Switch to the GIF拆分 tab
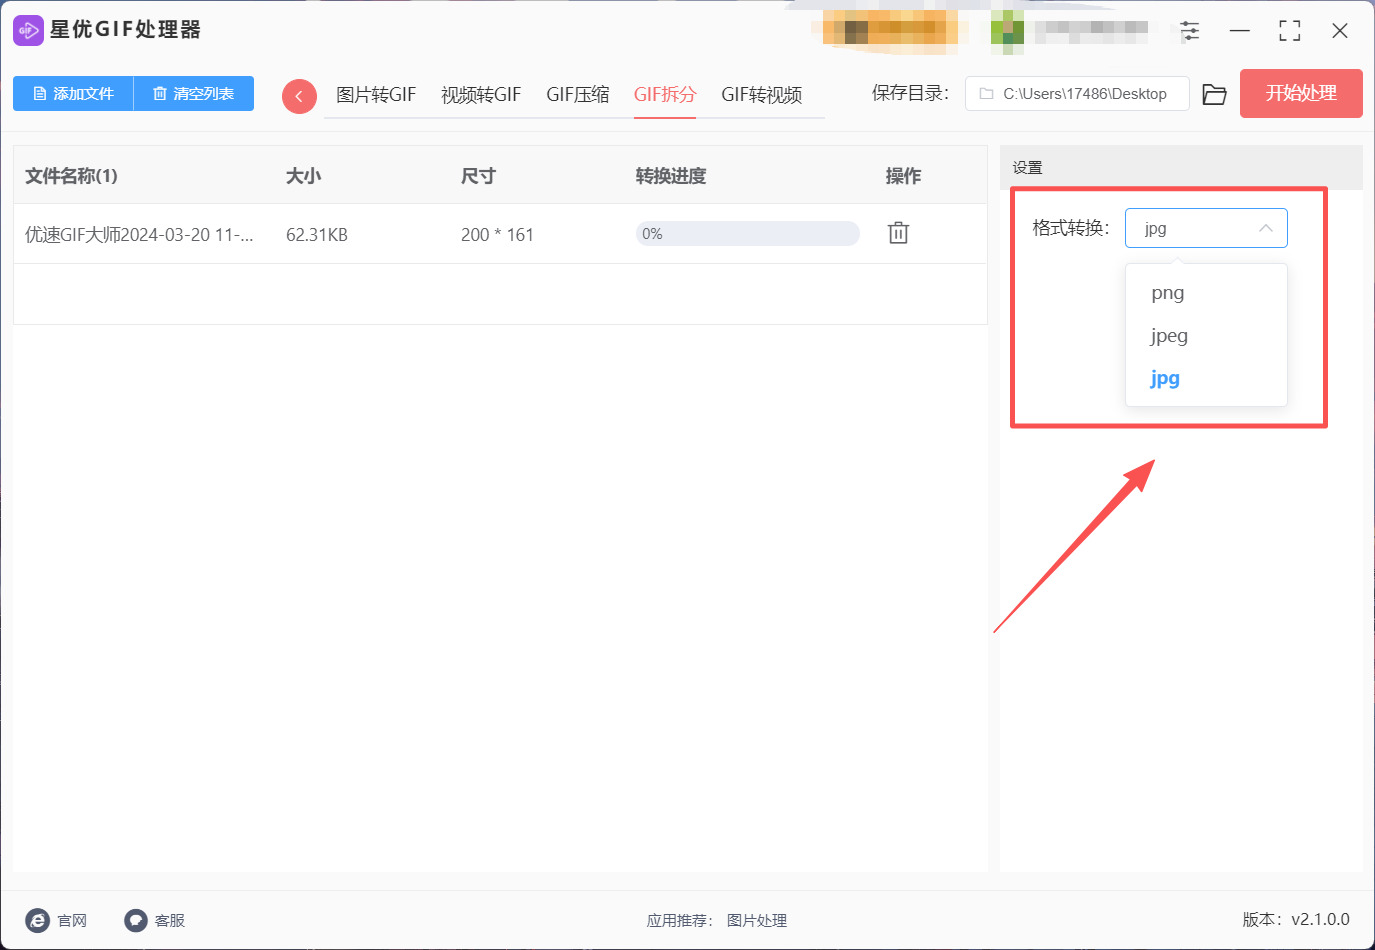 pyautogui.click(x=665, y=95)
